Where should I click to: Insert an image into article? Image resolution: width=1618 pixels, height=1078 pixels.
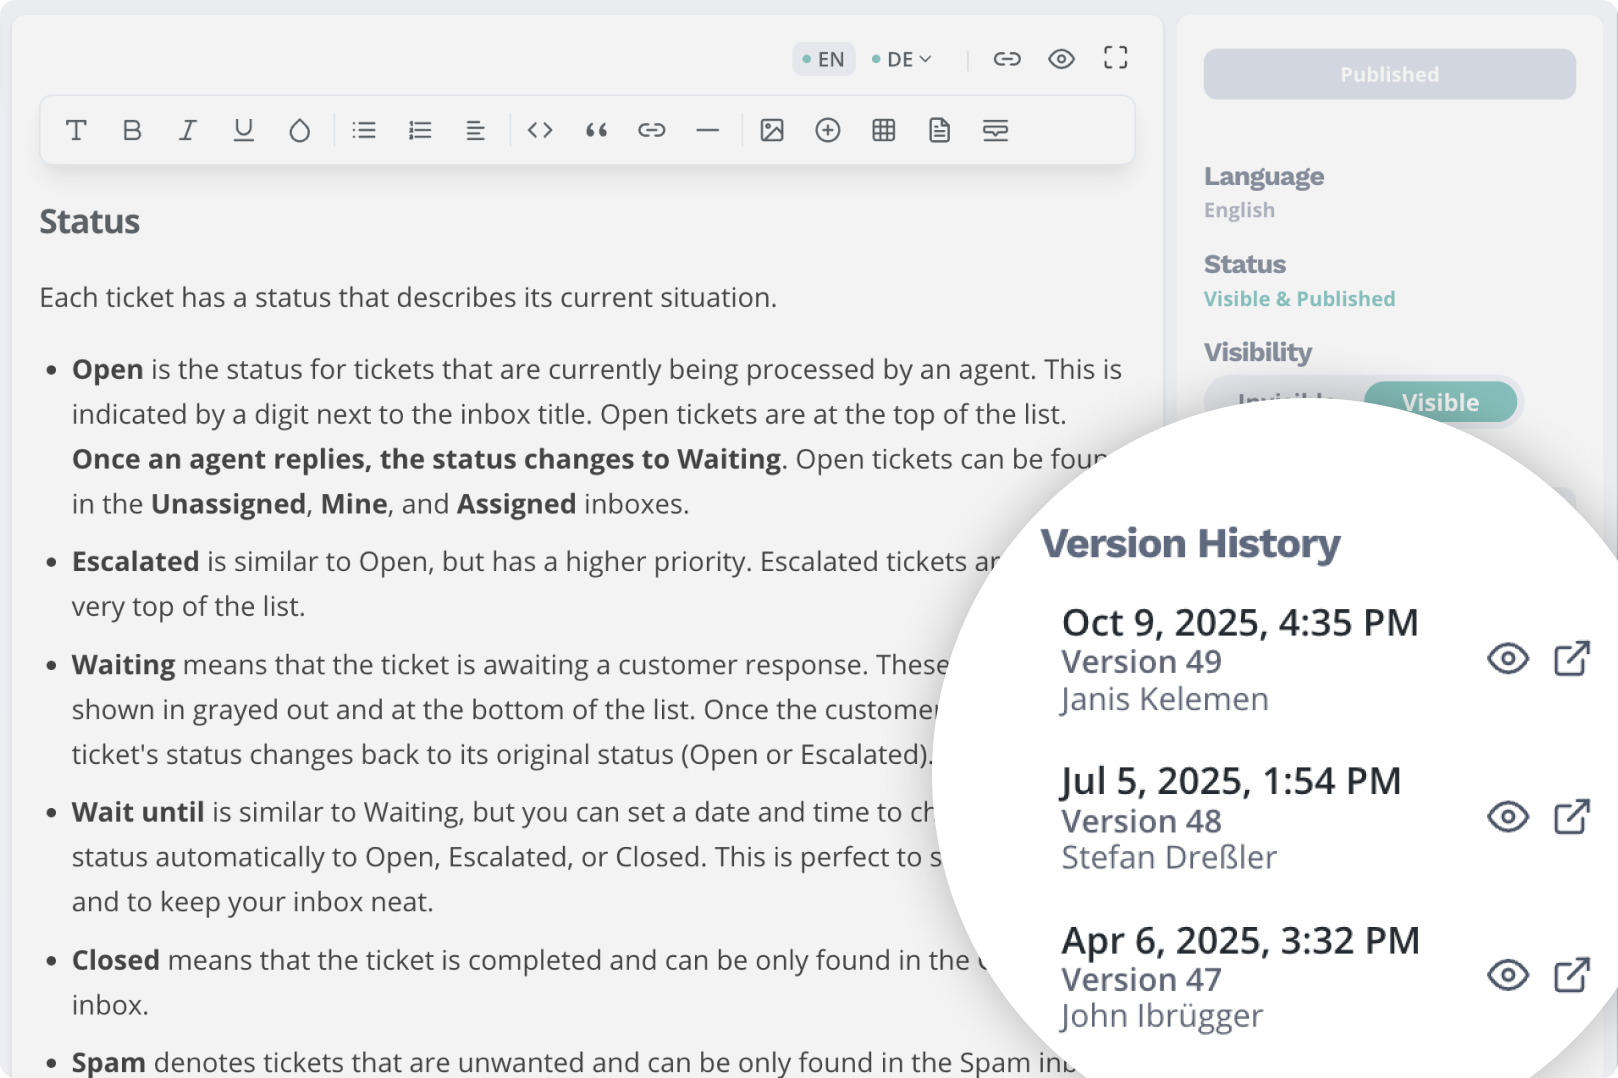coord(772,130)
